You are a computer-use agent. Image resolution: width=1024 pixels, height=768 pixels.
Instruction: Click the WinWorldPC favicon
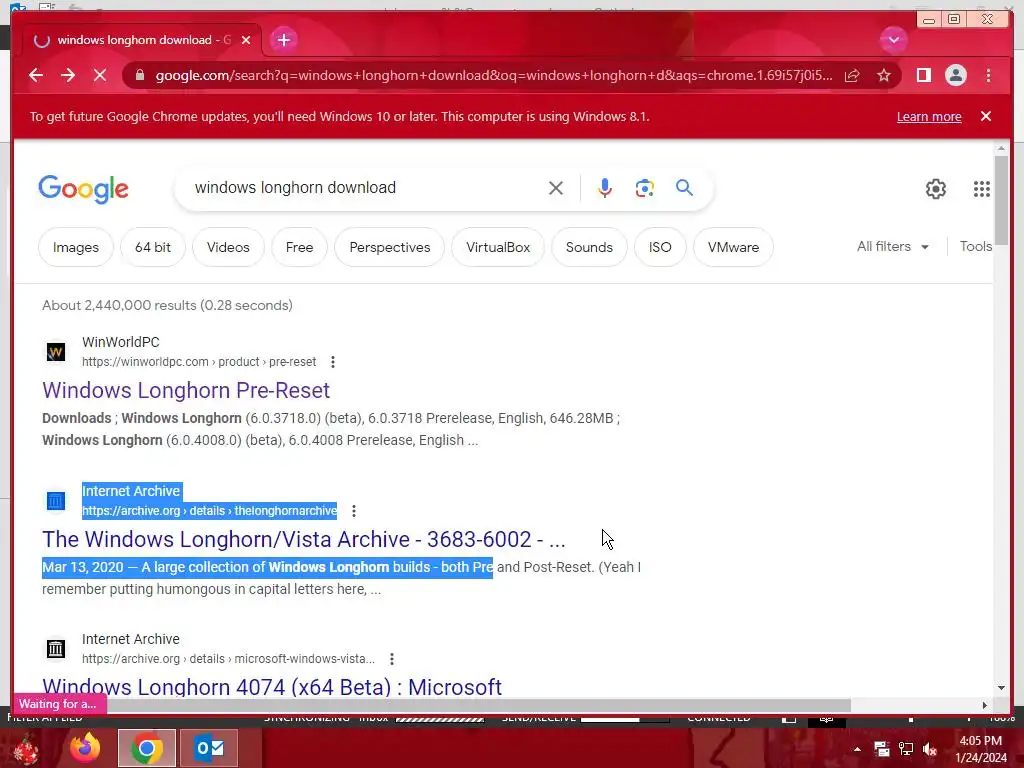pos(56,352)
